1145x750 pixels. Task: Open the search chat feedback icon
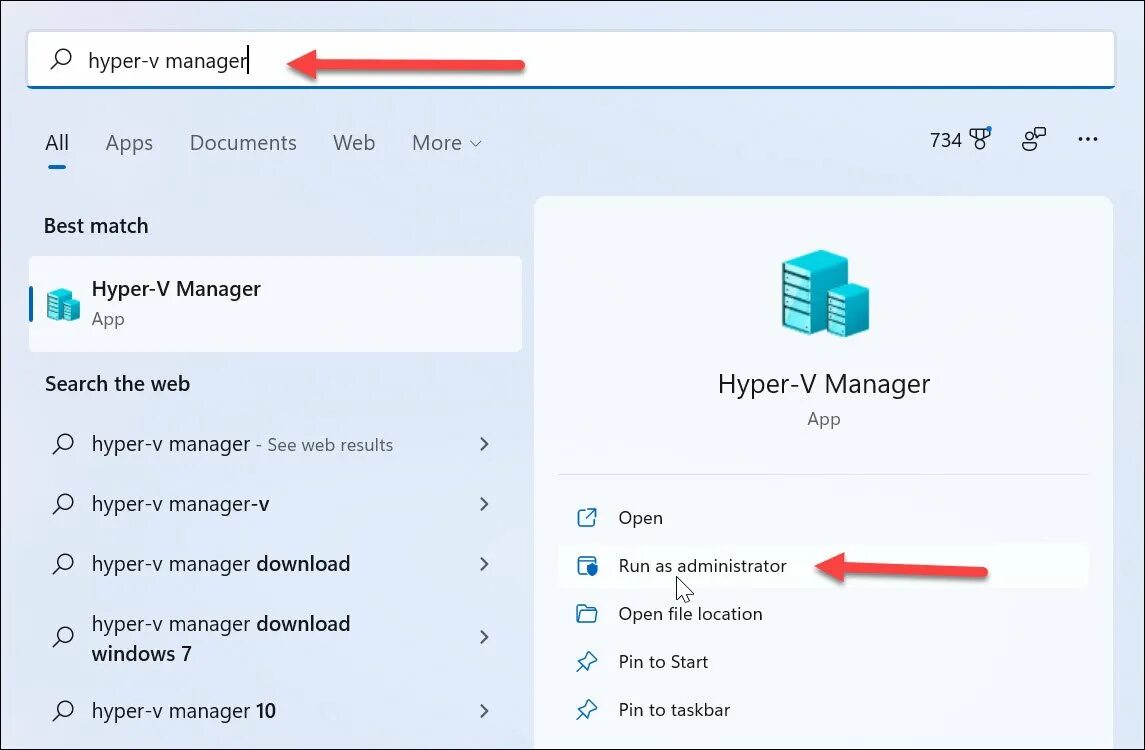(1033, 139)
